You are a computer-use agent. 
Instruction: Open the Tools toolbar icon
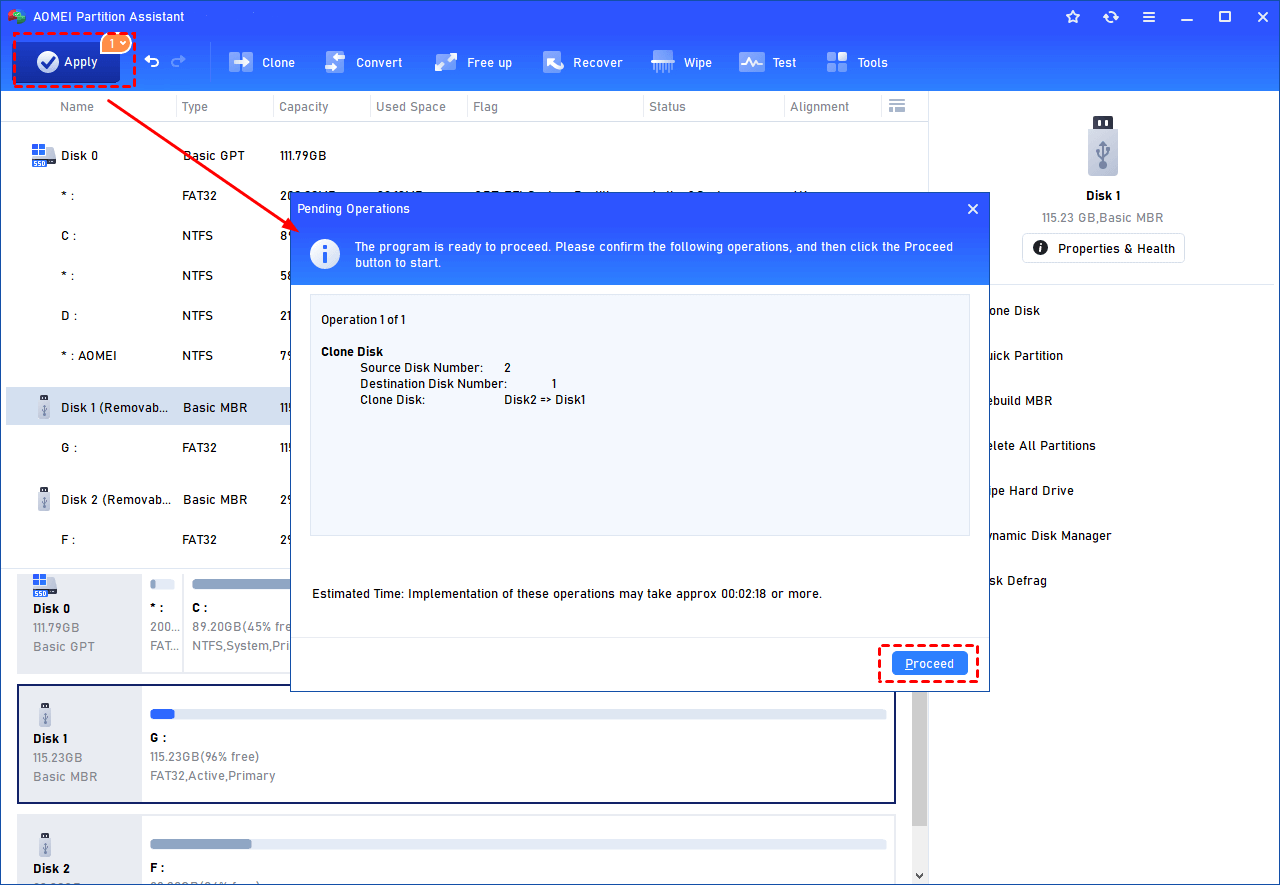tap(857, 62)
